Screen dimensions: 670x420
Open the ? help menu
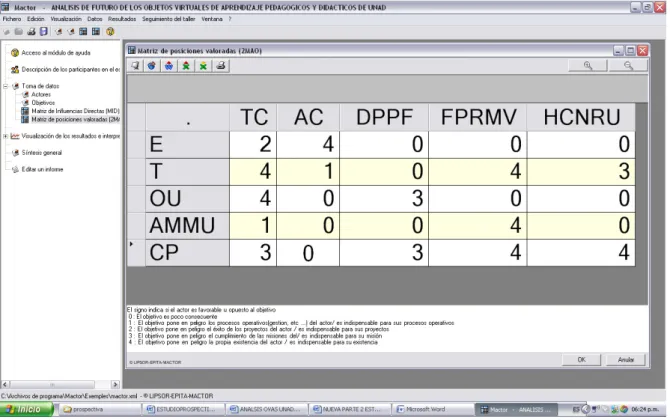[x=230, y=19]
